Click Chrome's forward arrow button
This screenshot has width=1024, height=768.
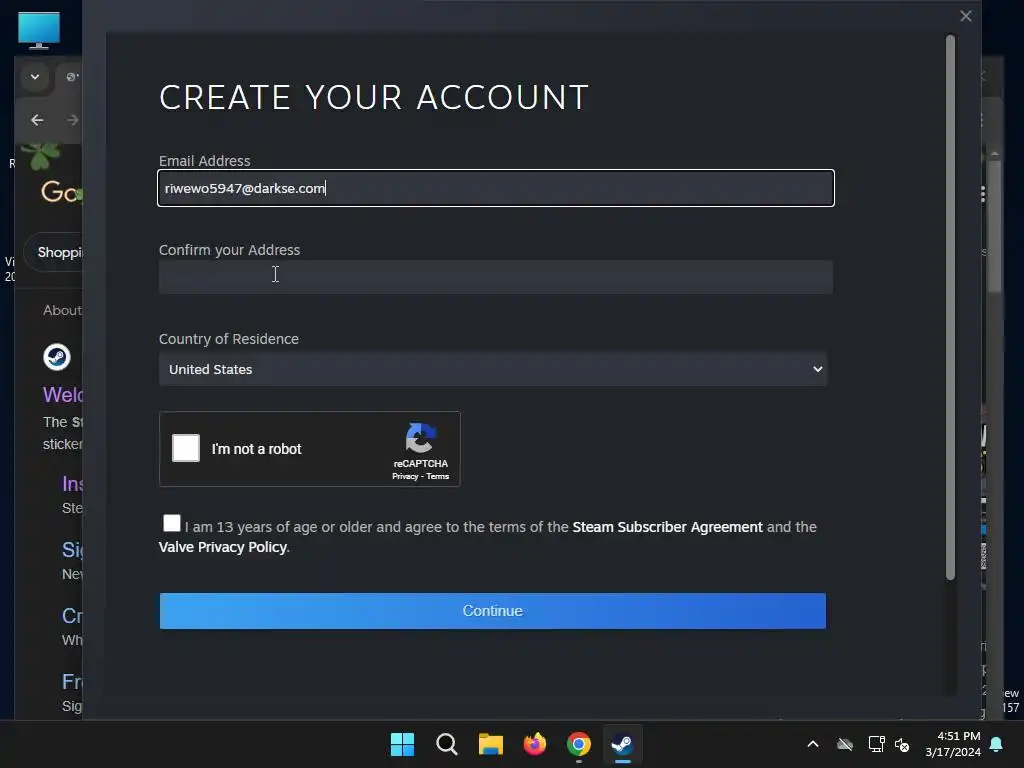72,120
